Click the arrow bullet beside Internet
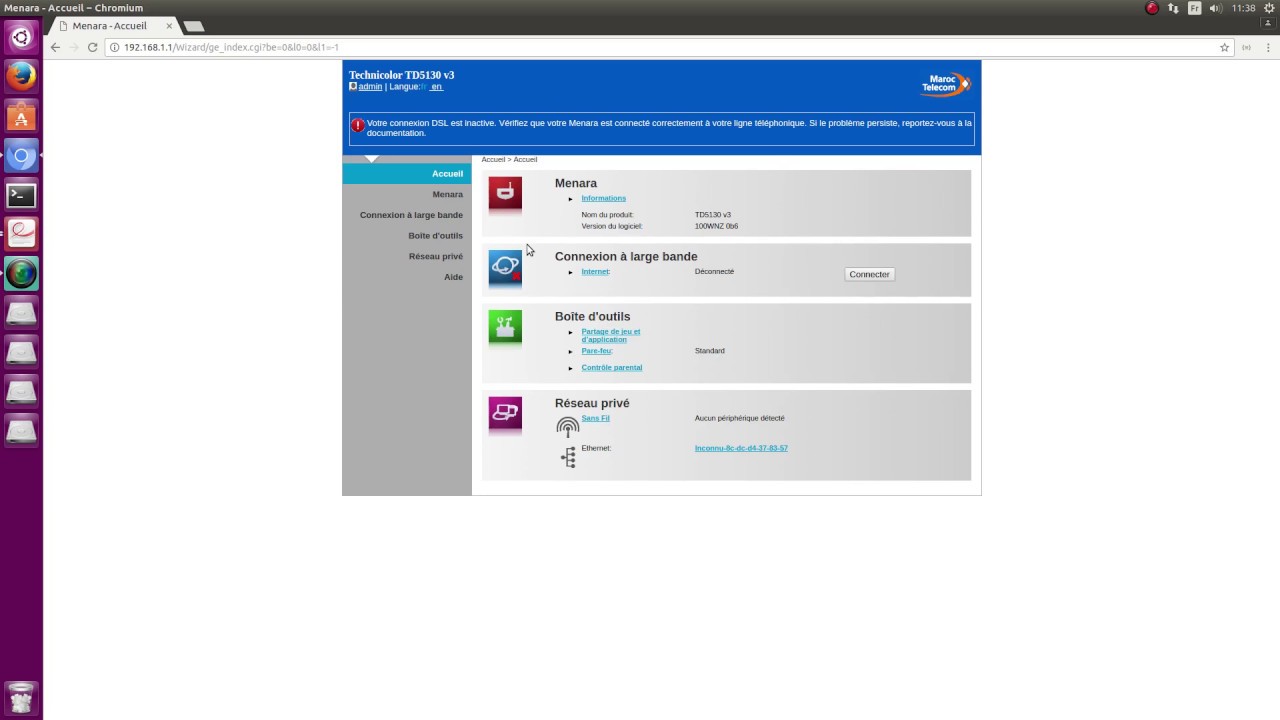The image size is (1280, 720). 571,272
